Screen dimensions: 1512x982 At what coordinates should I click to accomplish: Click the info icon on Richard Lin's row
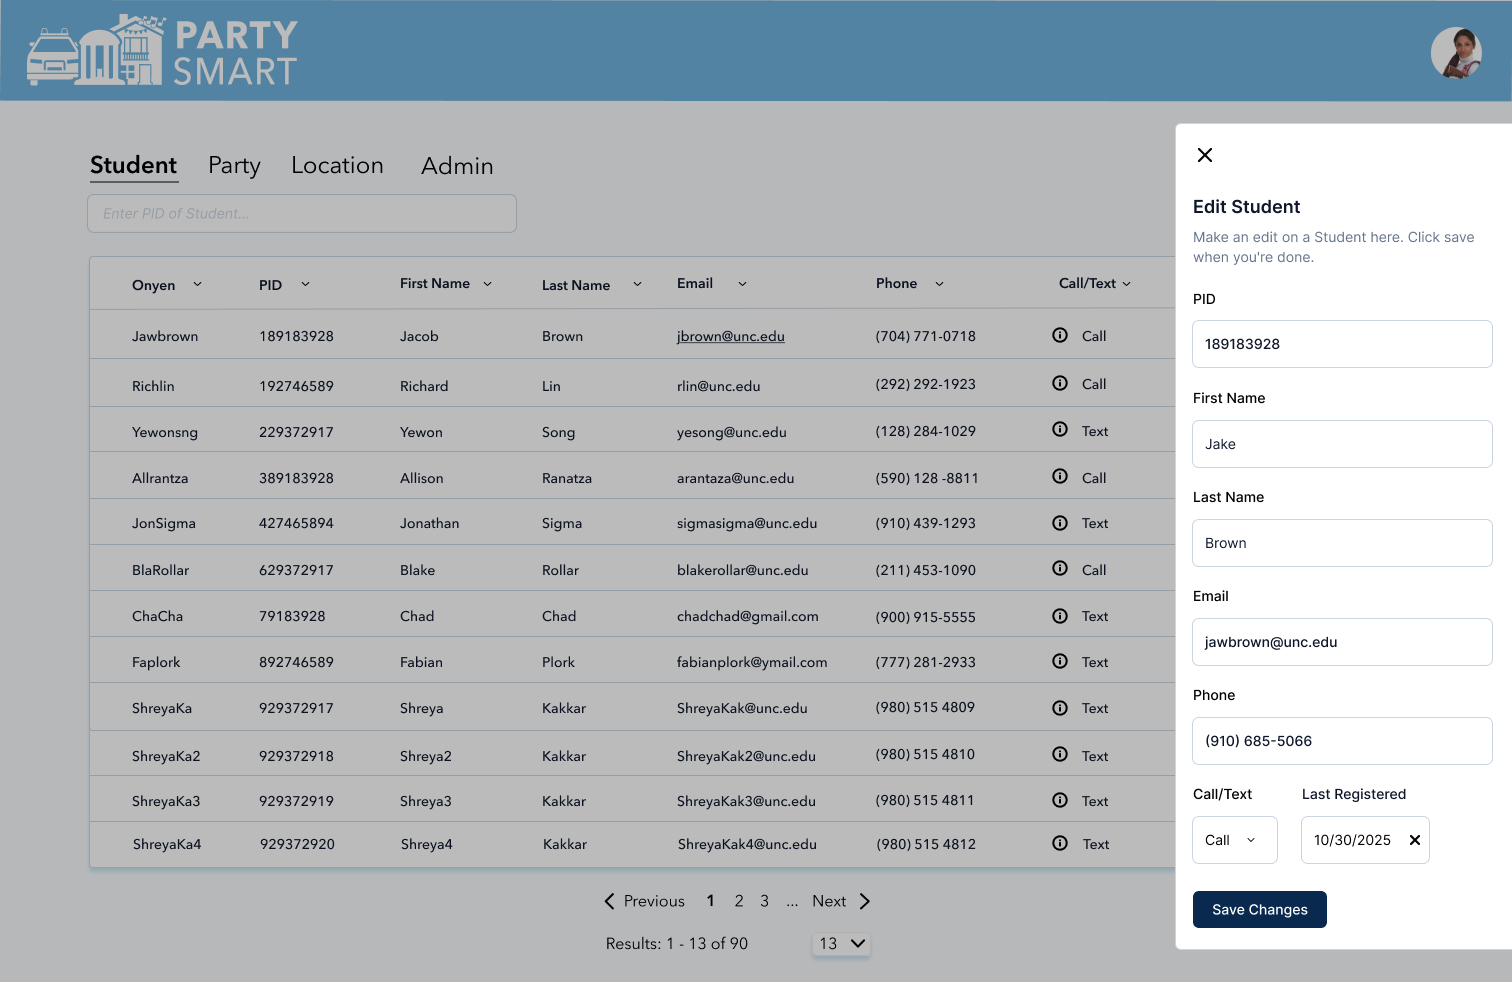click(1060, 382)
